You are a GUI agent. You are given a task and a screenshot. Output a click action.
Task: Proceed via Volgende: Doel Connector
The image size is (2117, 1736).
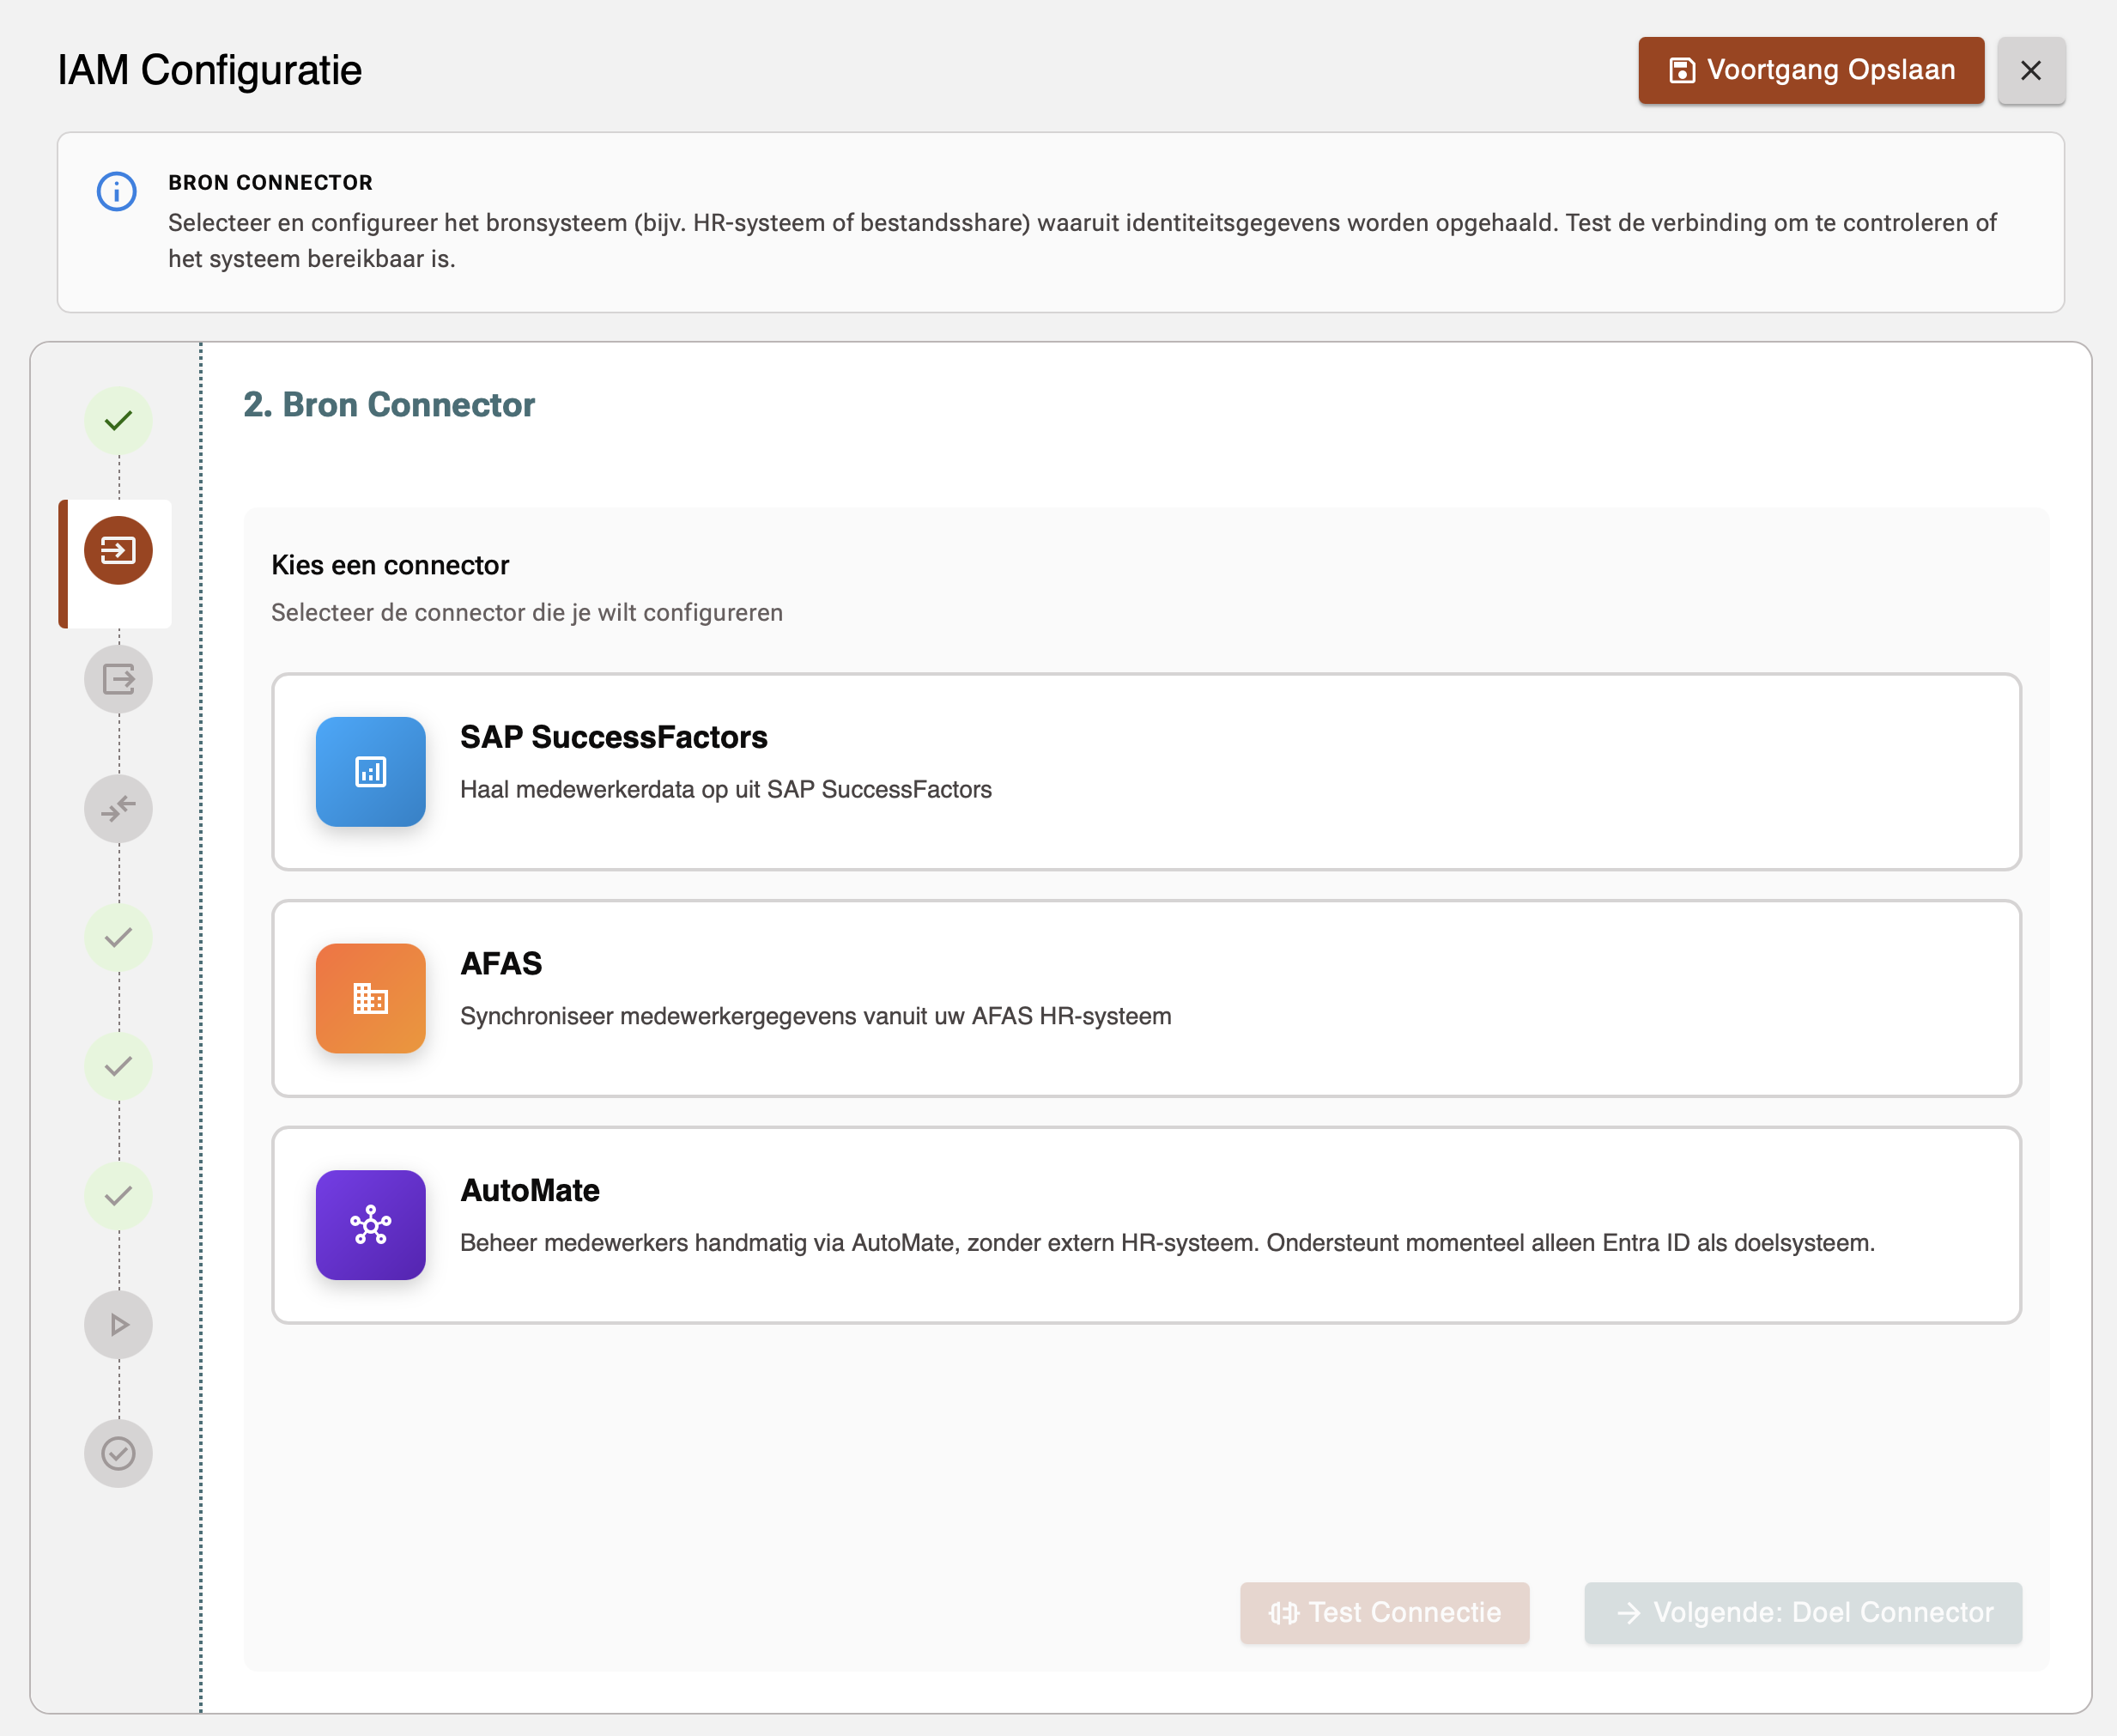click(x=1802, y=1612)
